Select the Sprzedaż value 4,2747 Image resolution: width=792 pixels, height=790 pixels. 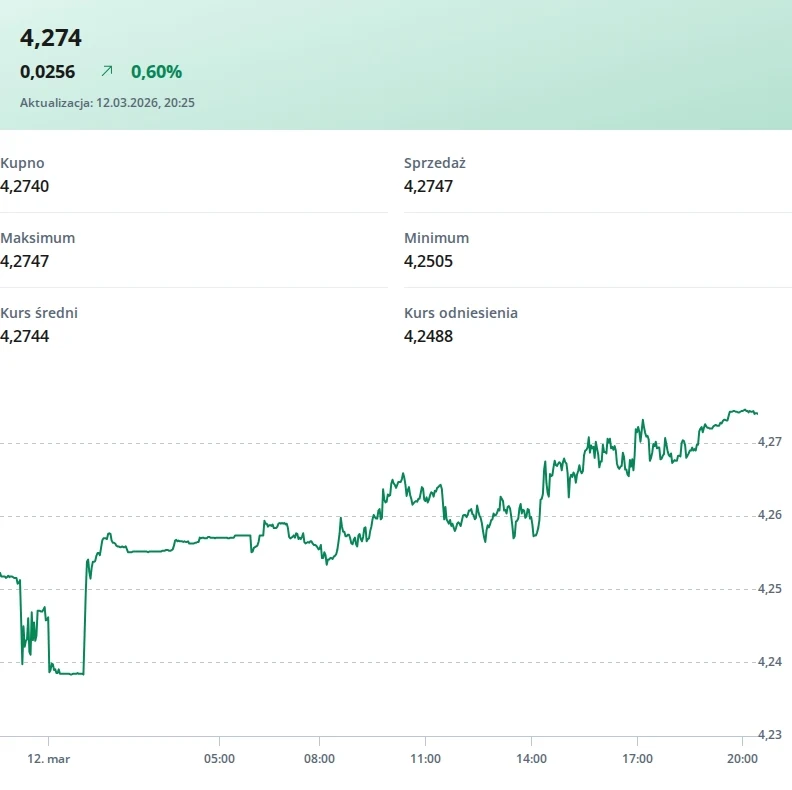pyautogui.click(x=429, y=186)
